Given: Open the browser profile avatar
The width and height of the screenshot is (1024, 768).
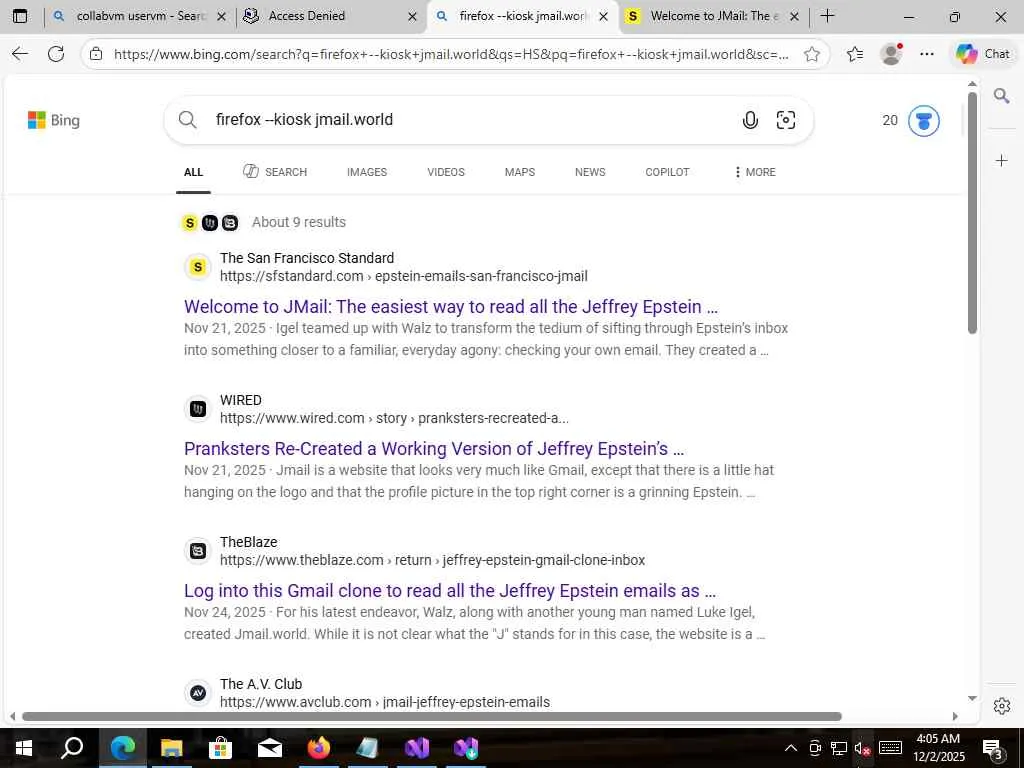Looking at the screenshot, I should [891, 54].
